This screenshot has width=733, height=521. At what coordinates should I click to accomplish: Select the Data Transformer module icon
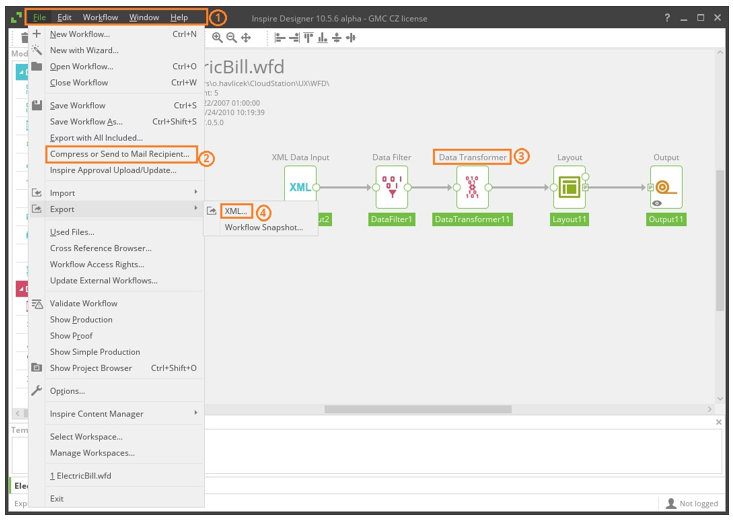tap(473, 187)
